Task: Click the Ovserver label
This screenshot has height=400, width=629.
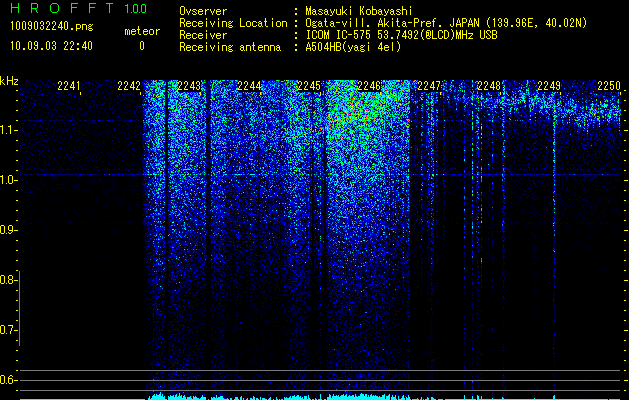Action: (203, 12)
